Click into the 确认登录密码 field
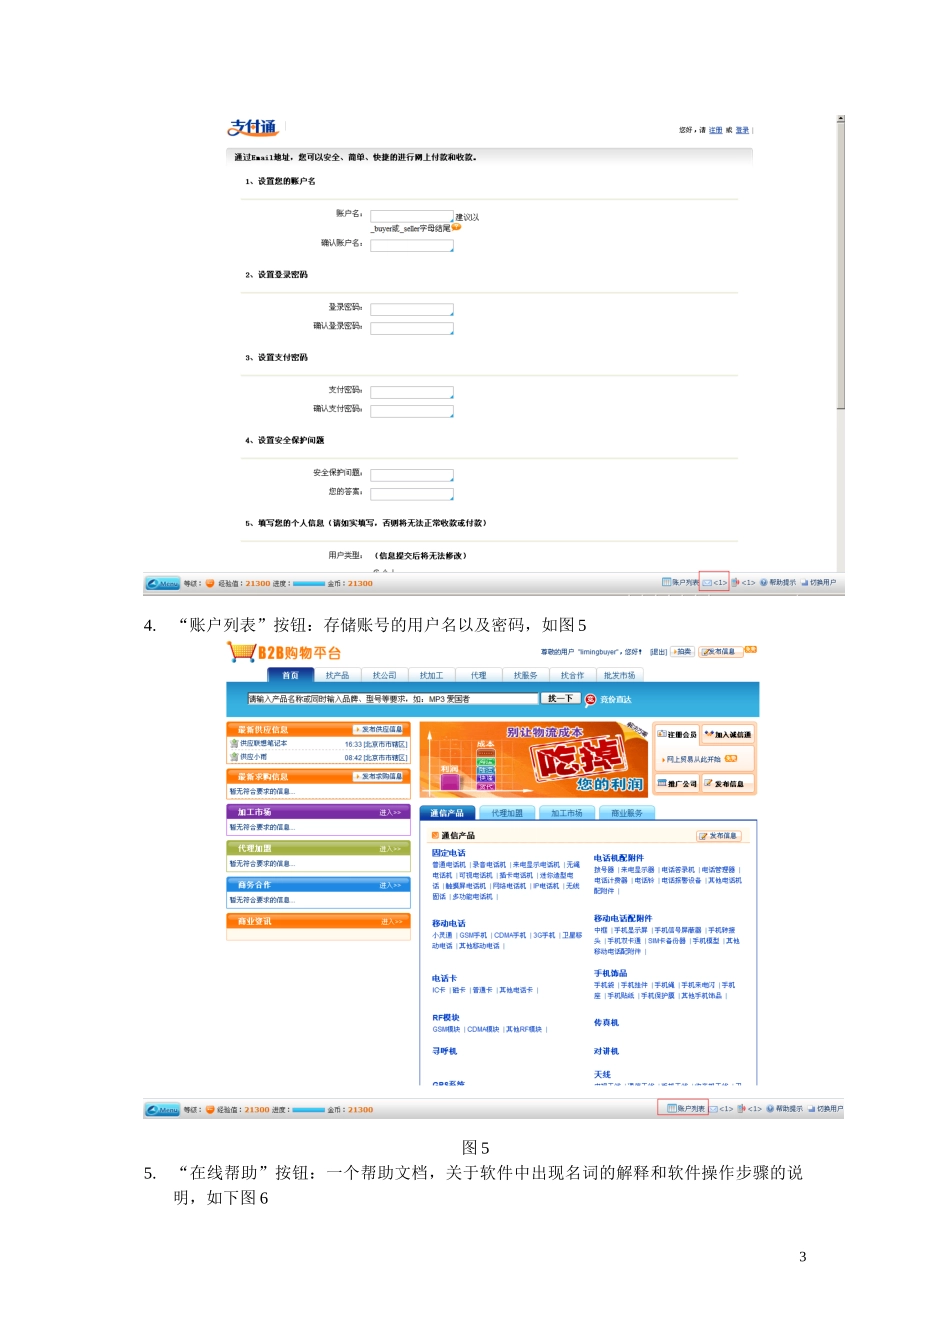The width and height of the screenshot is (950, 1344). (412, 327)
